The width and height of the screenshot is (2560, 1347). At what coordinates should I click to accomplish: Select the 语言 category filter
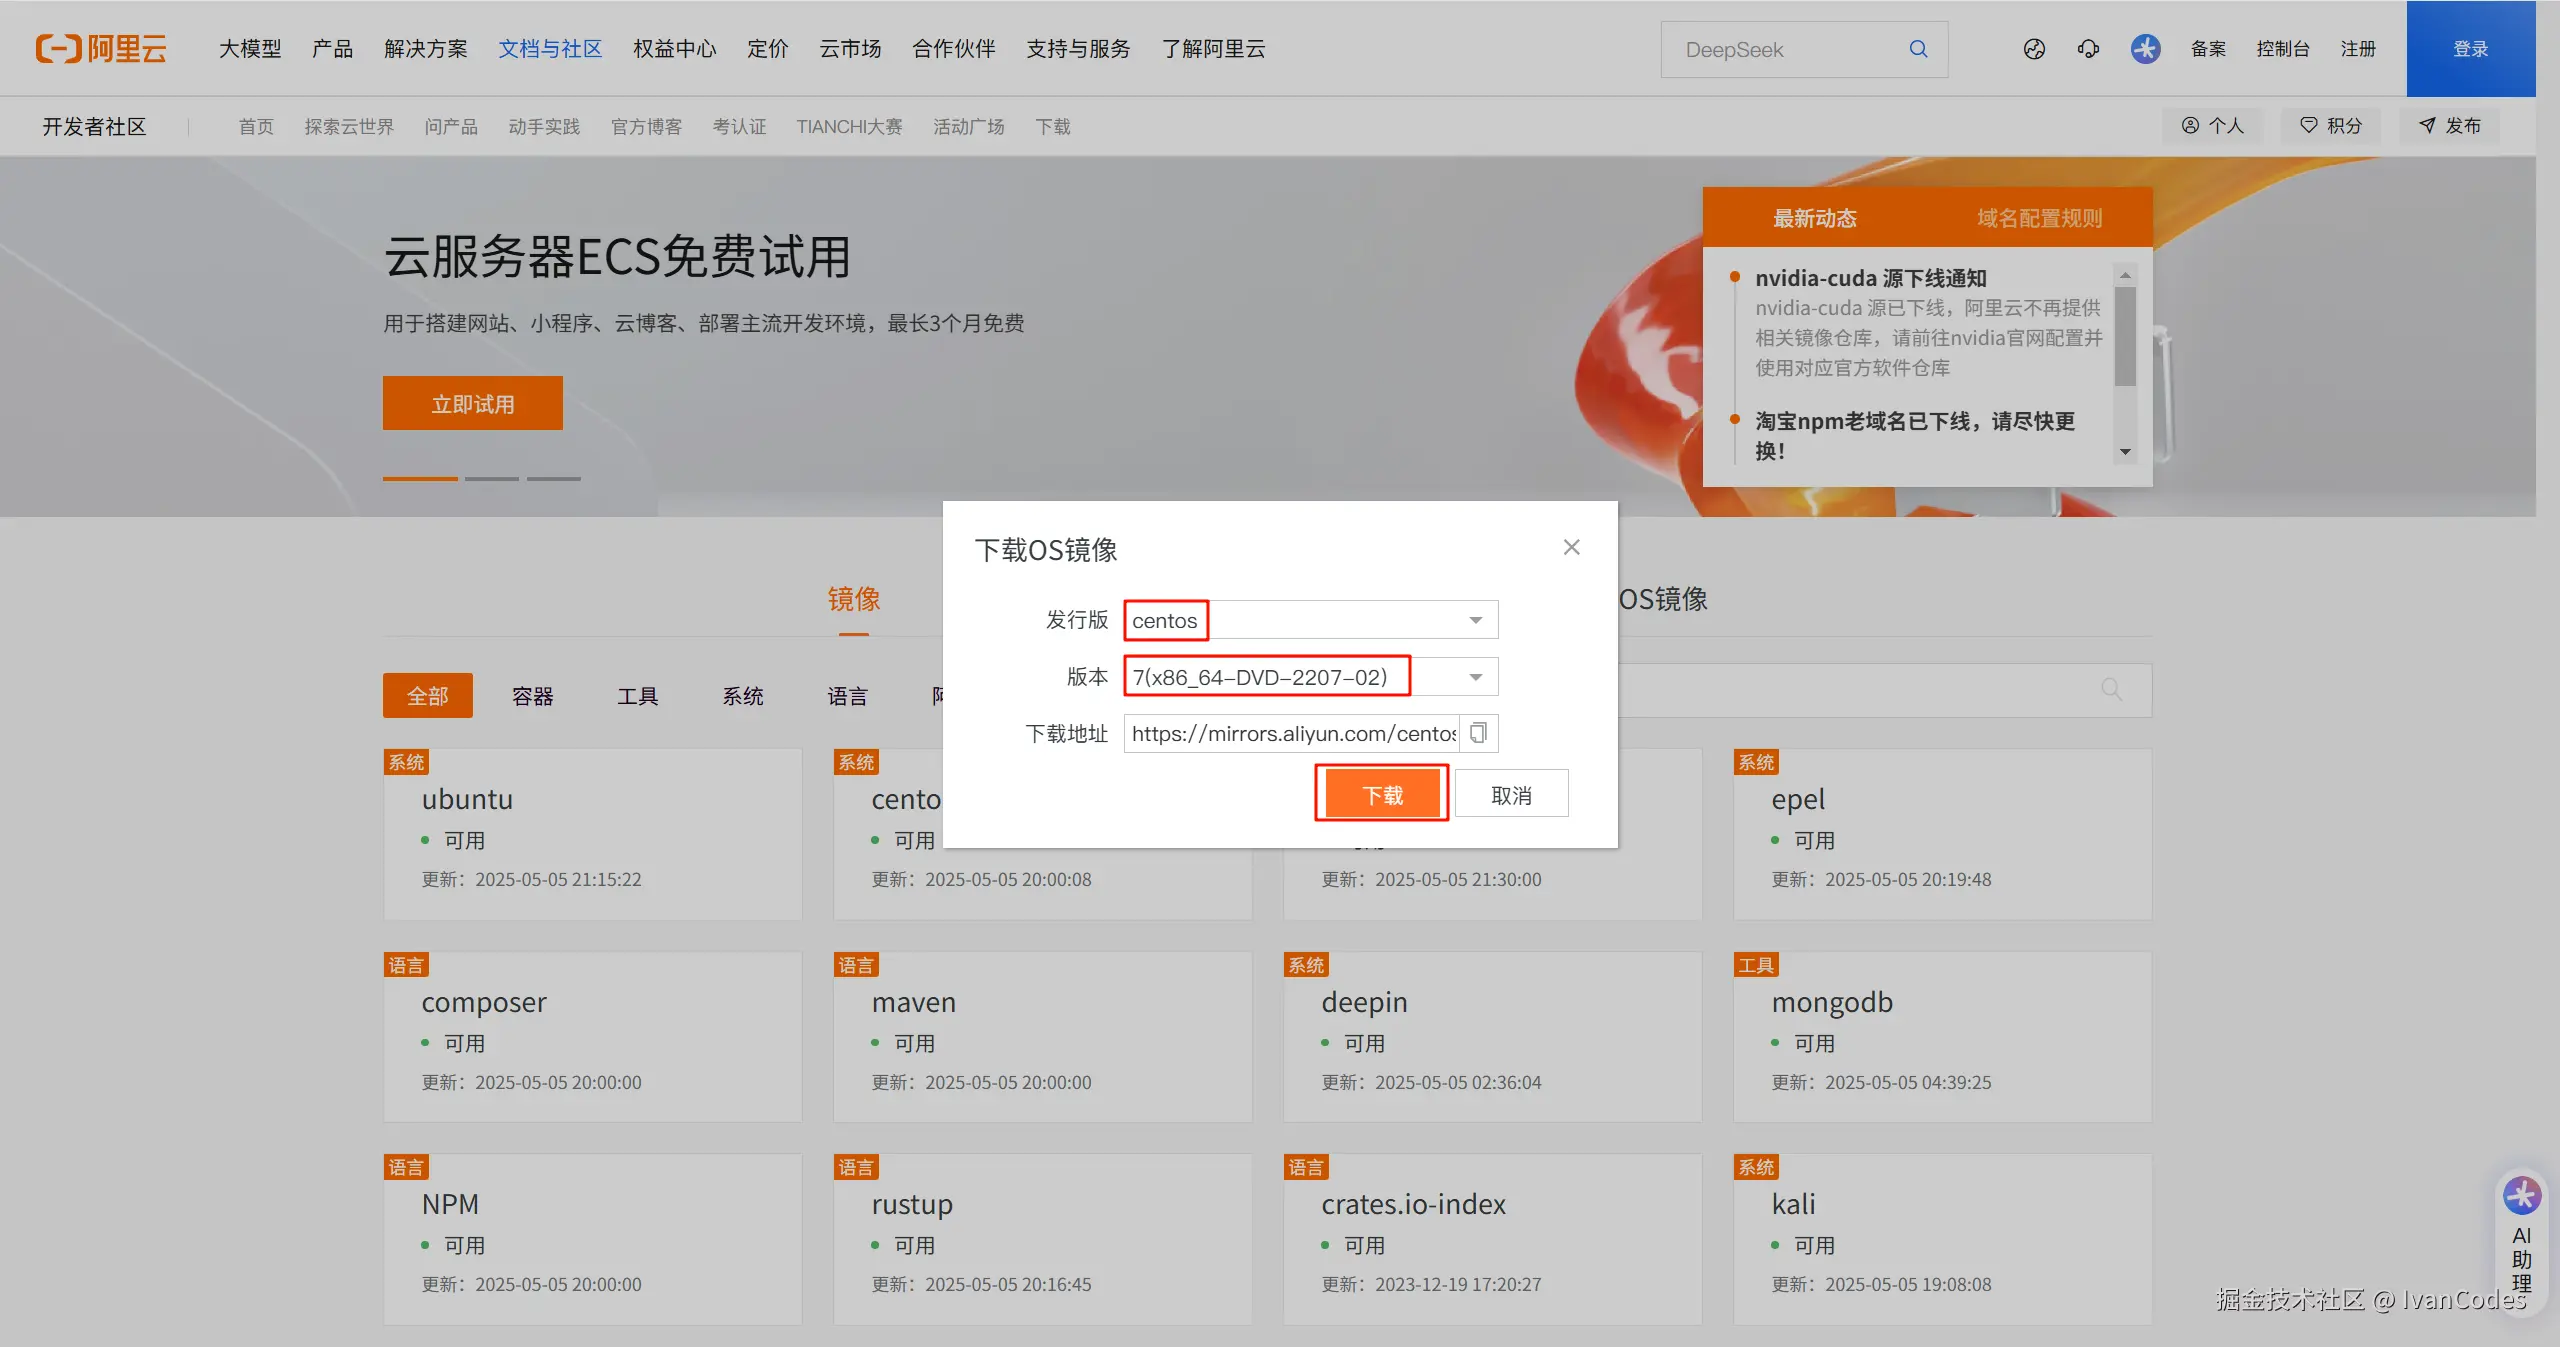847,696
